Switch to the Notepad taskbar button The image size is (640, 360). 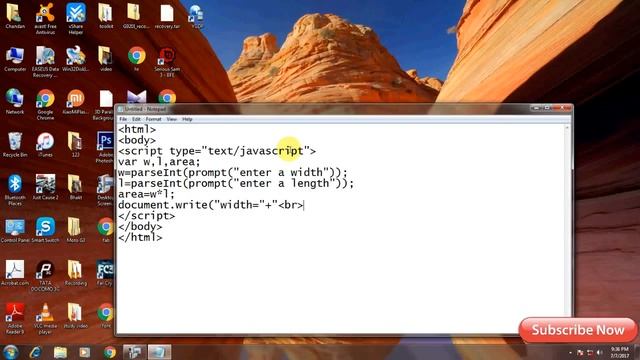pyautogui.click(x=159, y=352)
